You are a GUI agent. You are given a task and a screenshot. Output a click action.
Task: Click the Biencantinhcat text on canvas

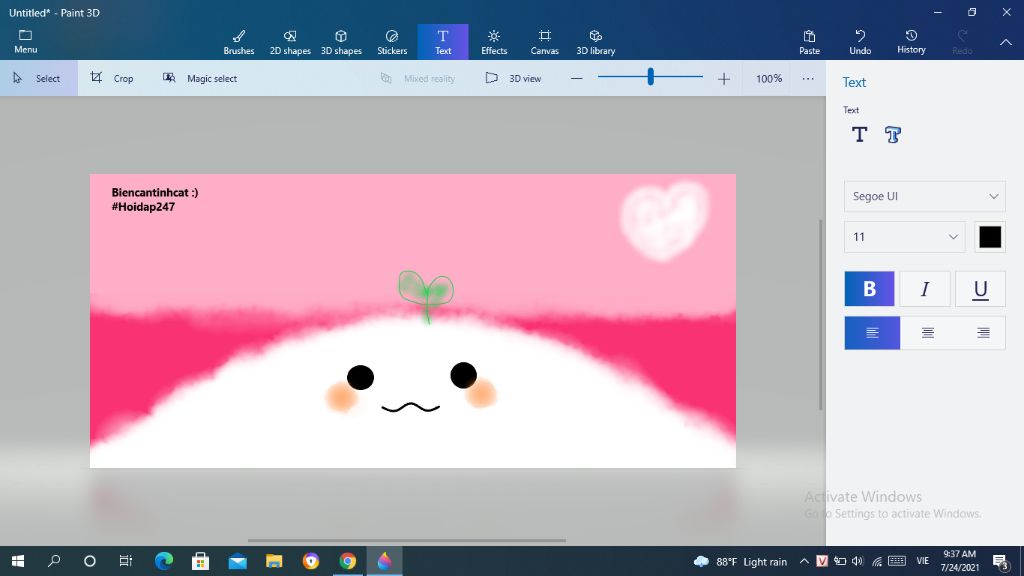click(x=155, y=192)
